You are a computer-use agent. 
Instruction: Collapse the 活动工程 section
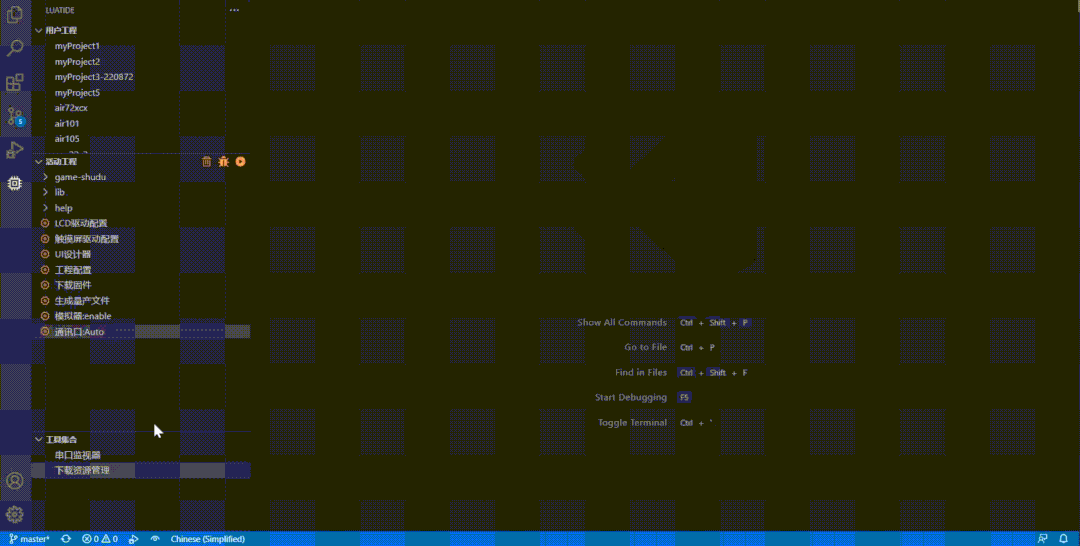[39, 162]
